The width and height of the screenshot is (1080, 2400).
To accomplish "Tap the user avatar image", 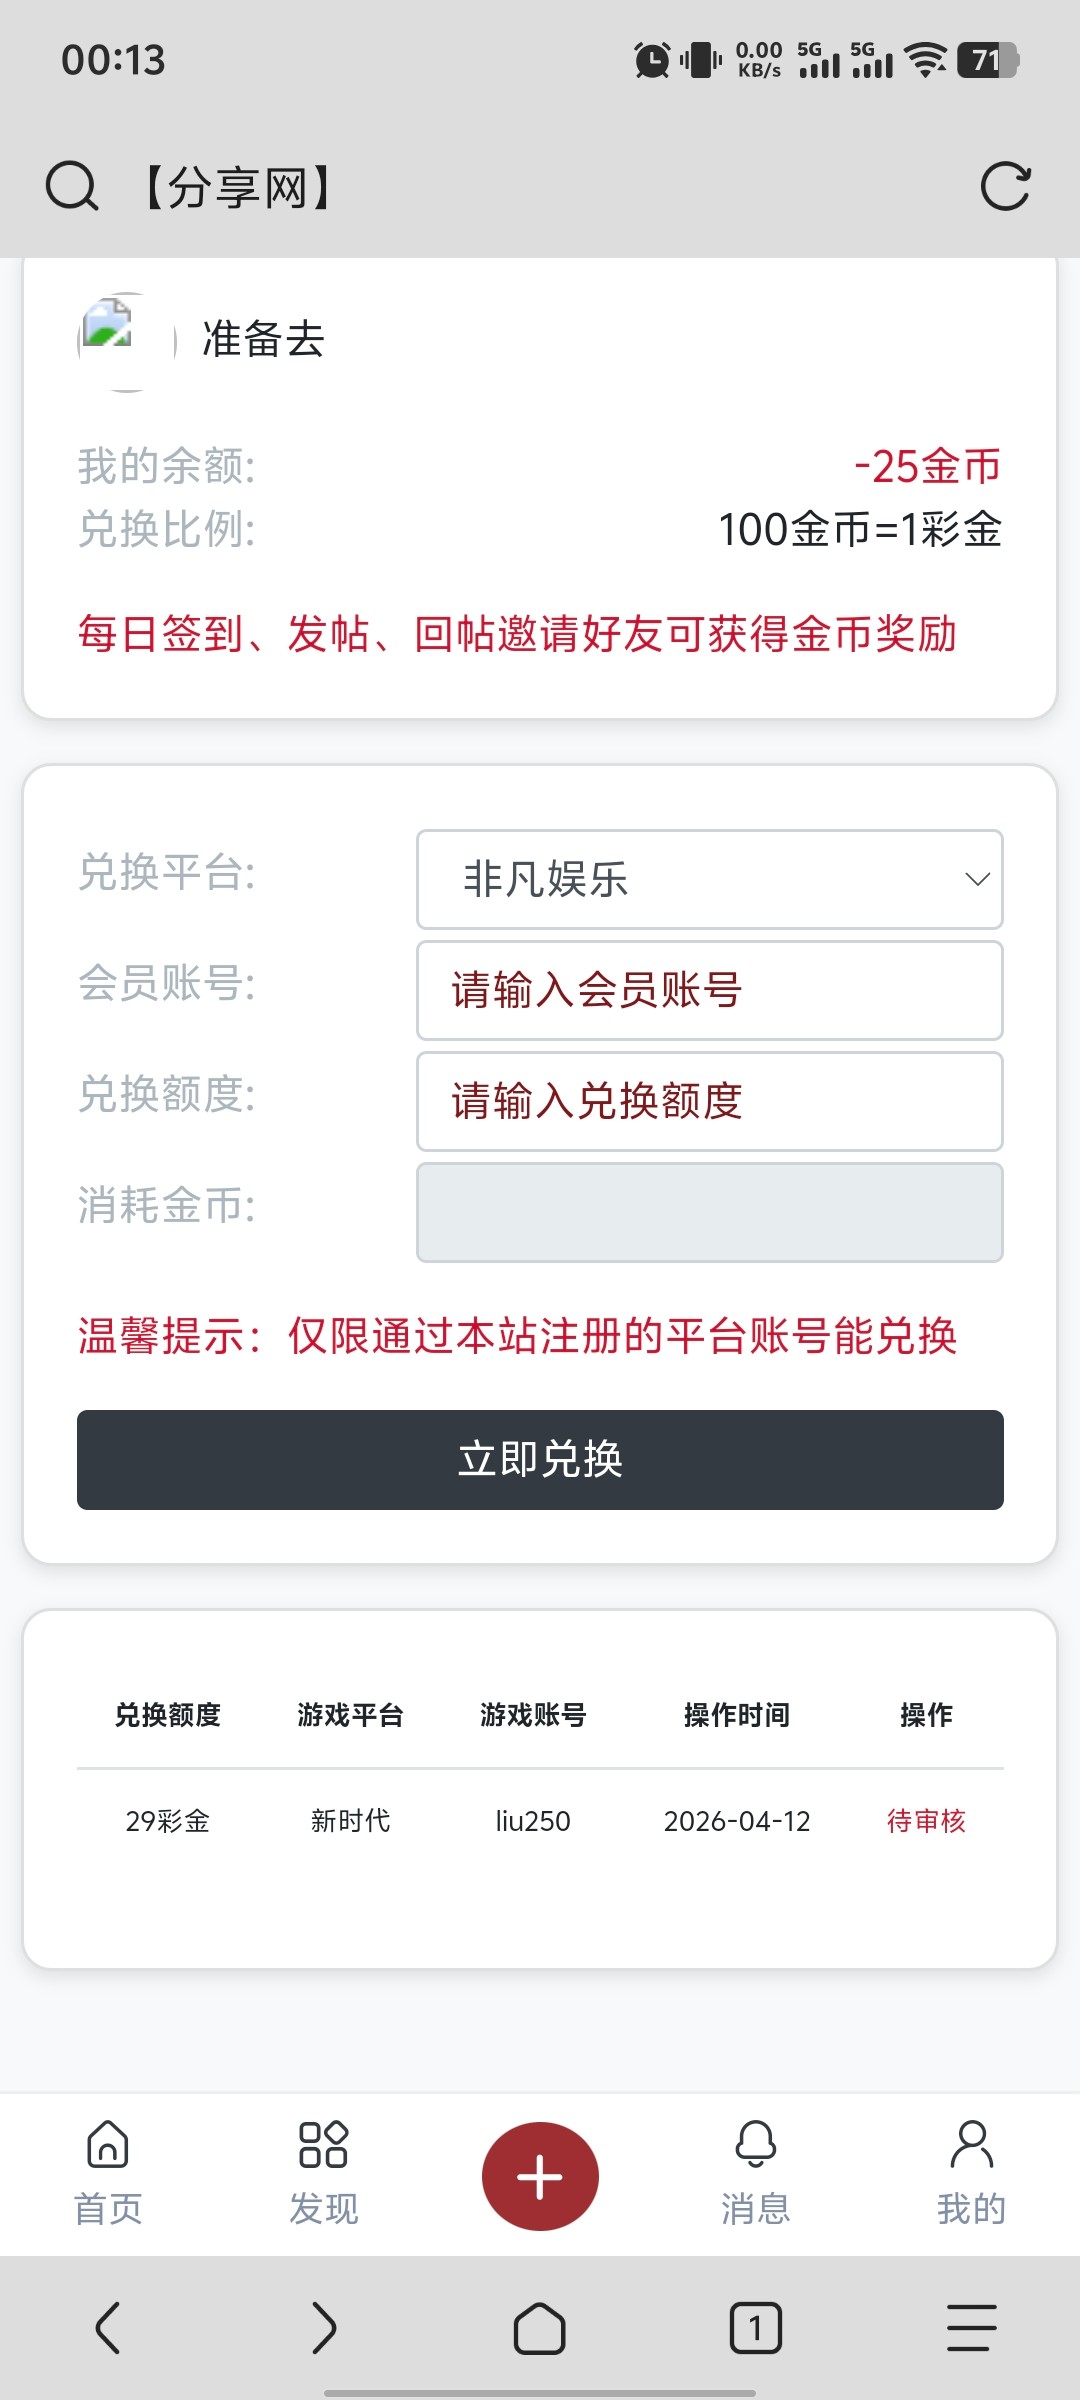I will pos(127,341).
